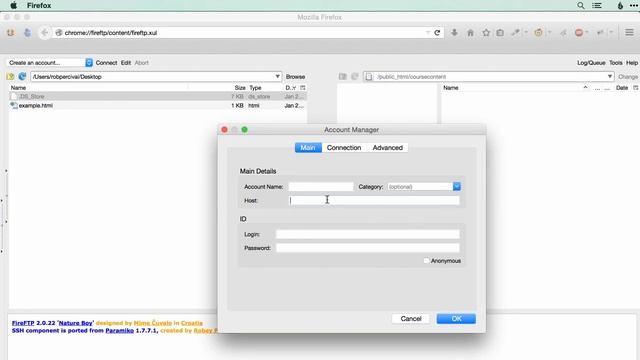Expand the remote path history dropdown

pos(610,76)
